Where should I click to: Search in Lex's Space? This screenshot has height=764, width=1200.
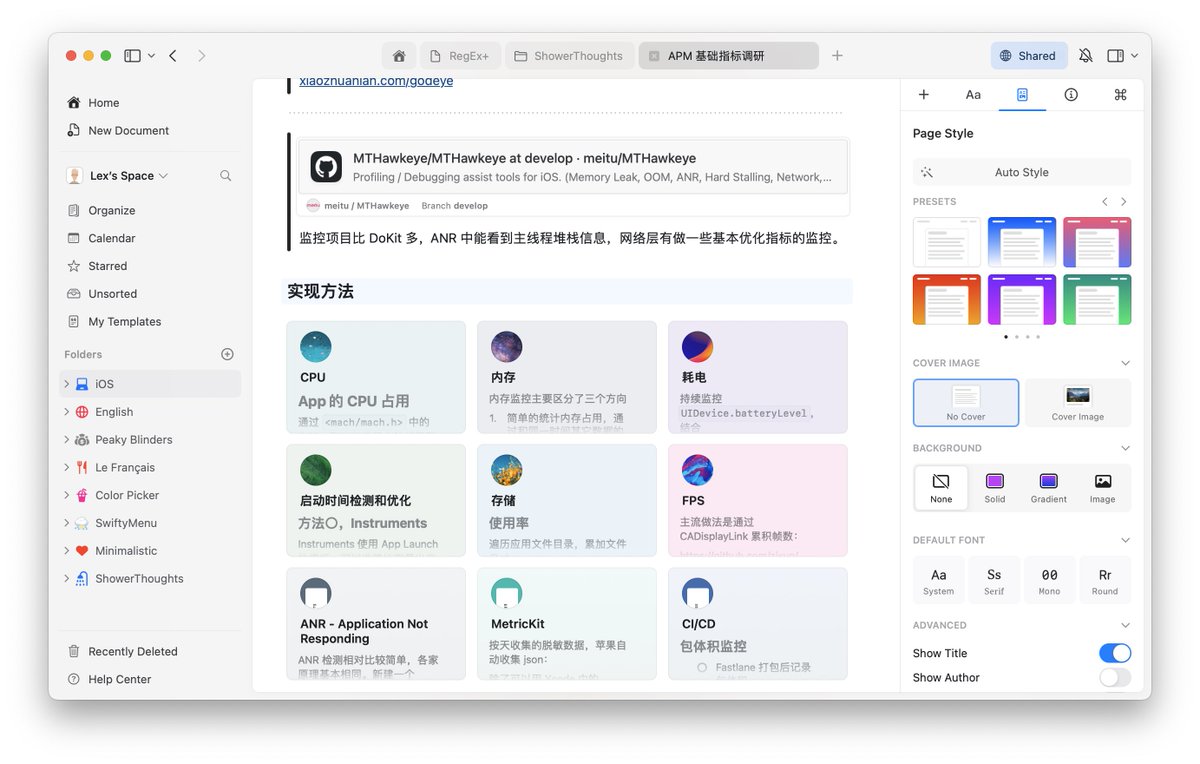pyautogui.click(x=226, y=176)
